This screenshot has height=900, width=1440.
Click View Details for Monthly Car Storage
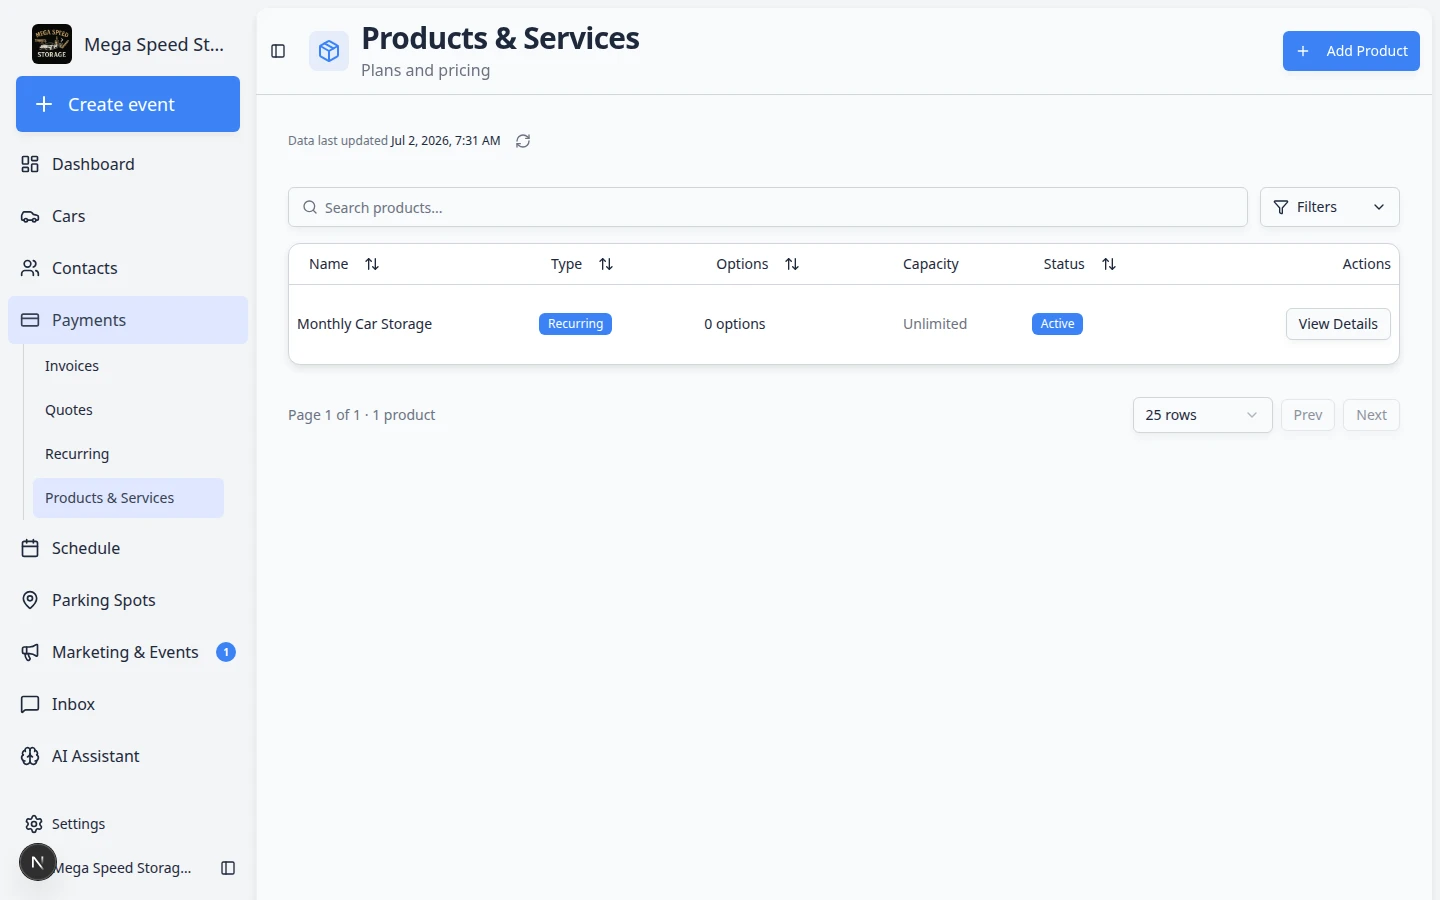click(x=1338, y=324)
